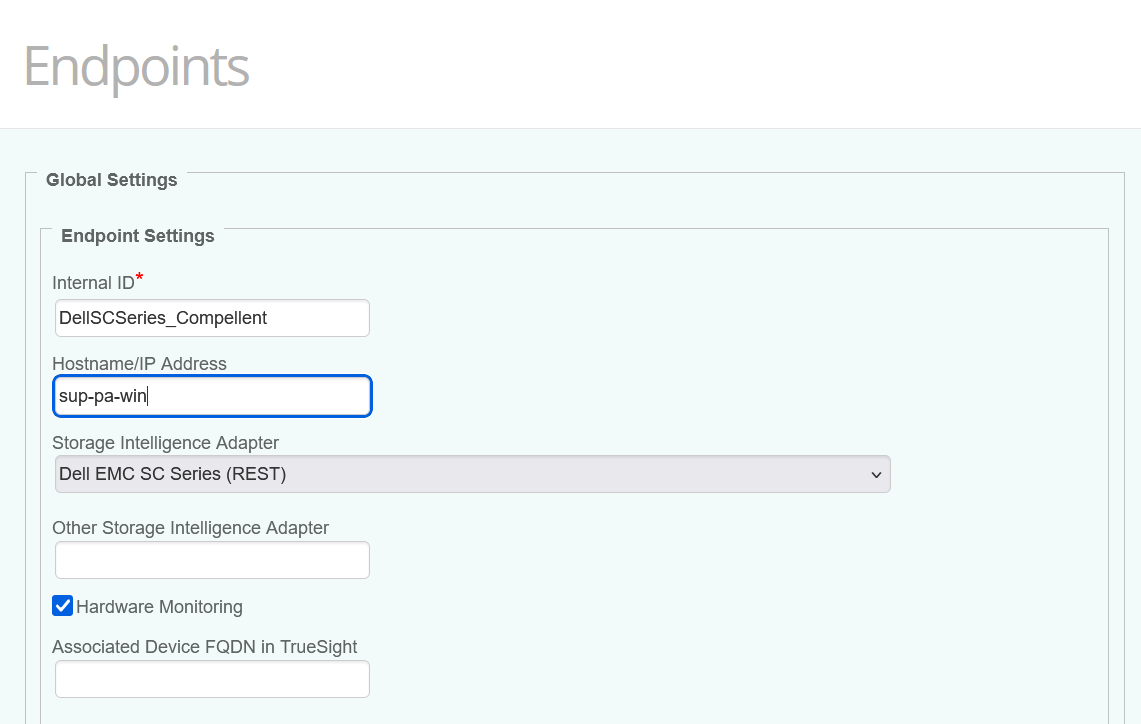Click the Hardware Monitoring label text
This screenshot has height=724, width=1141.
(159, 607)
